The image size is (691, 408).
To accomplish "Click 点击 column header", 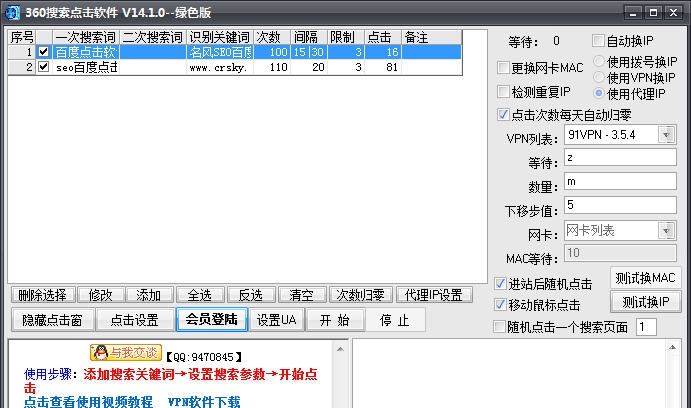I will (x=383, y=37).
